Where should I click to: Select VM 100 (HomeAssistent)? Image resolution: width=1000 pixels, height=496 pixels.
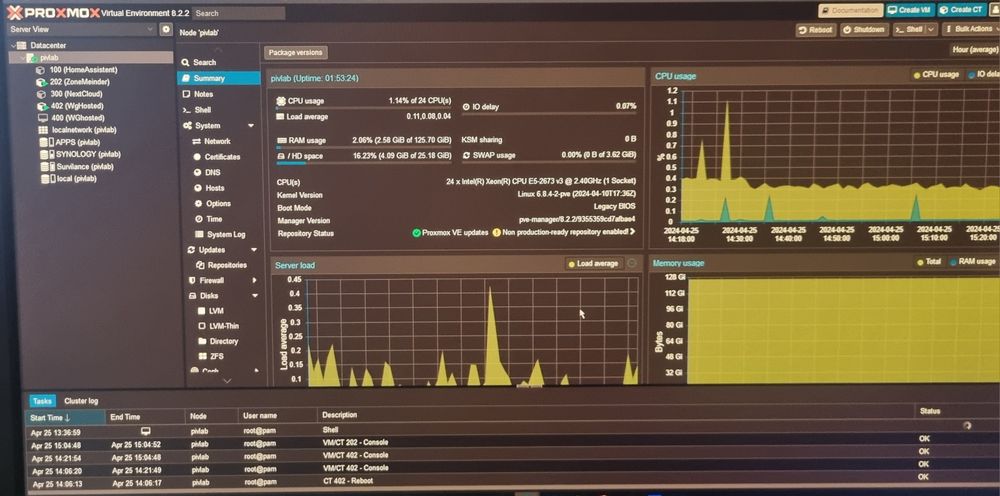(83, 69)
